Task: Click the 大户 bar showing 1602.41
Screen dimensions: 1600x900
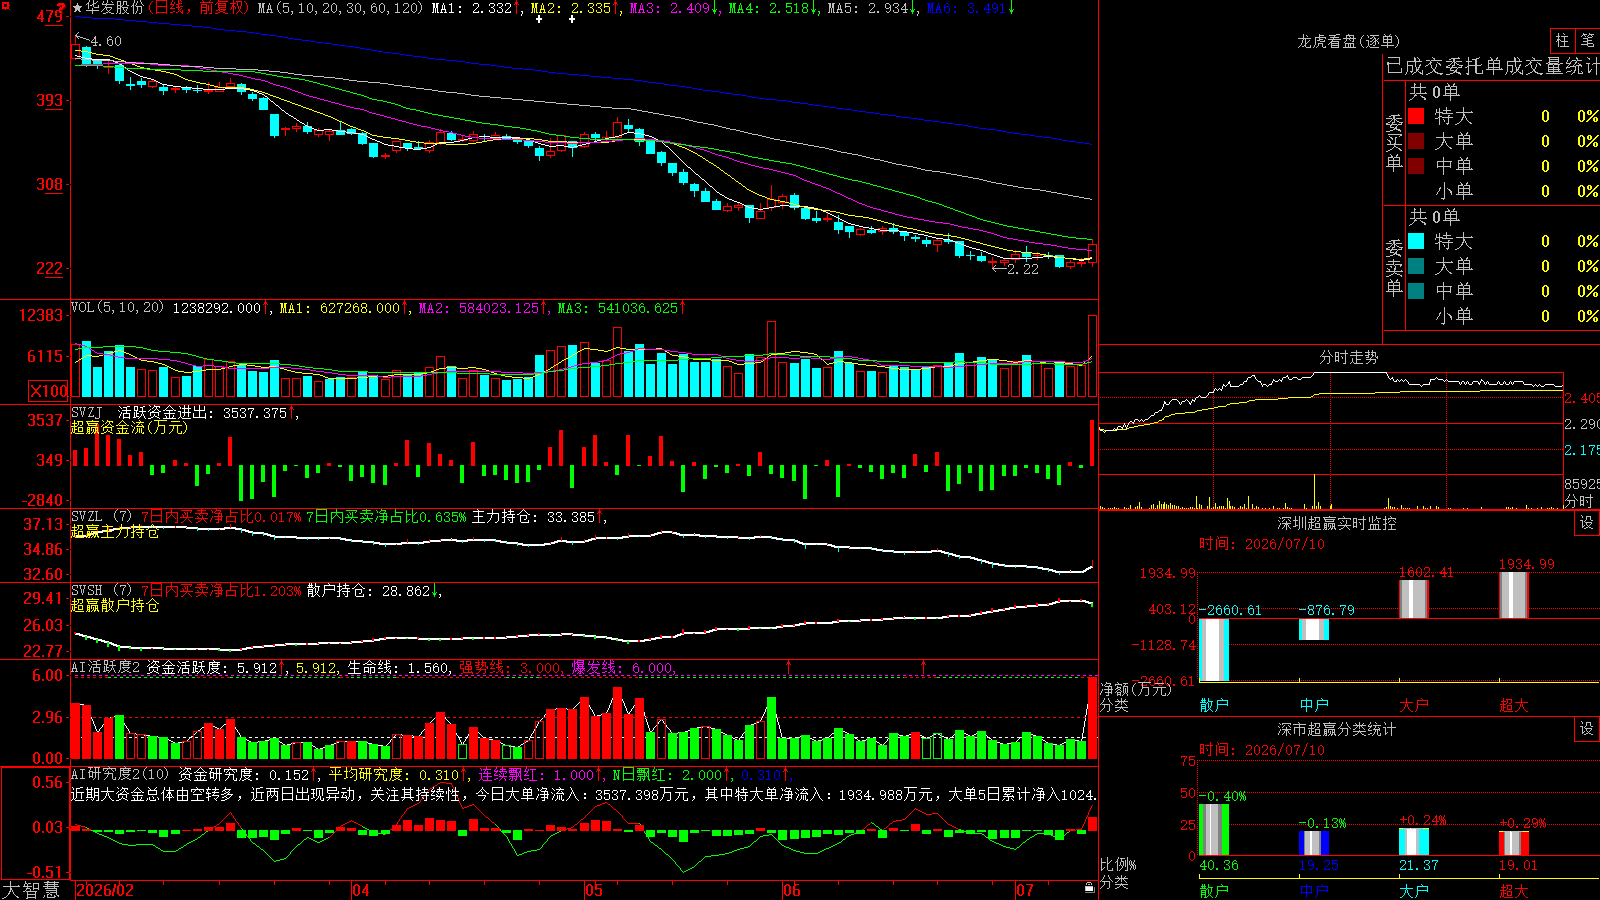Action: pos(1414,600)
